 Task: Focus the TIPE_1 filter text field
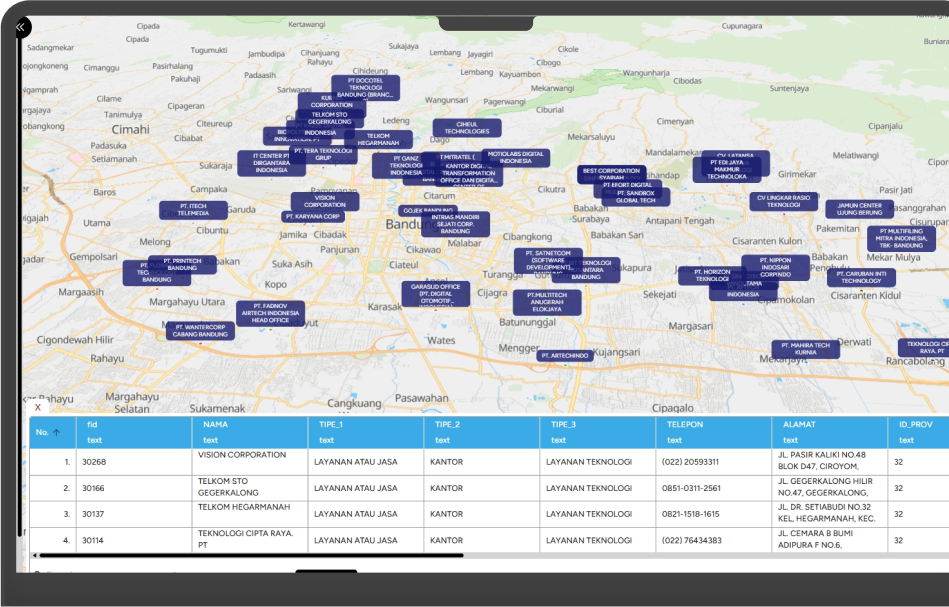(x=365, y=440)
